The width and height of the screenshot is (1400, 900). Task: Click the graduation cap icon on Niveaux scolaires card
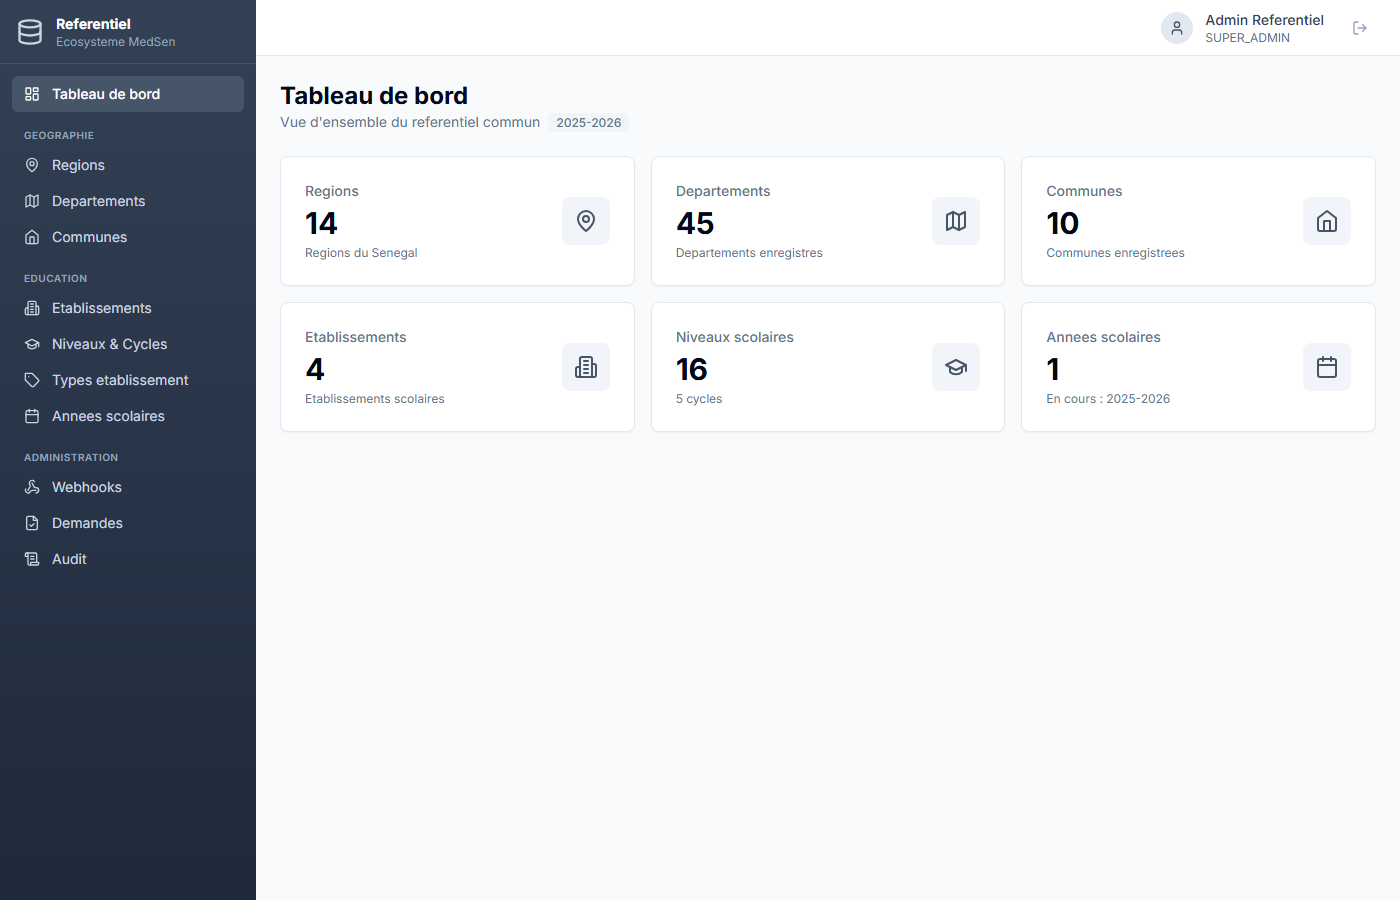tap(955, 367)
